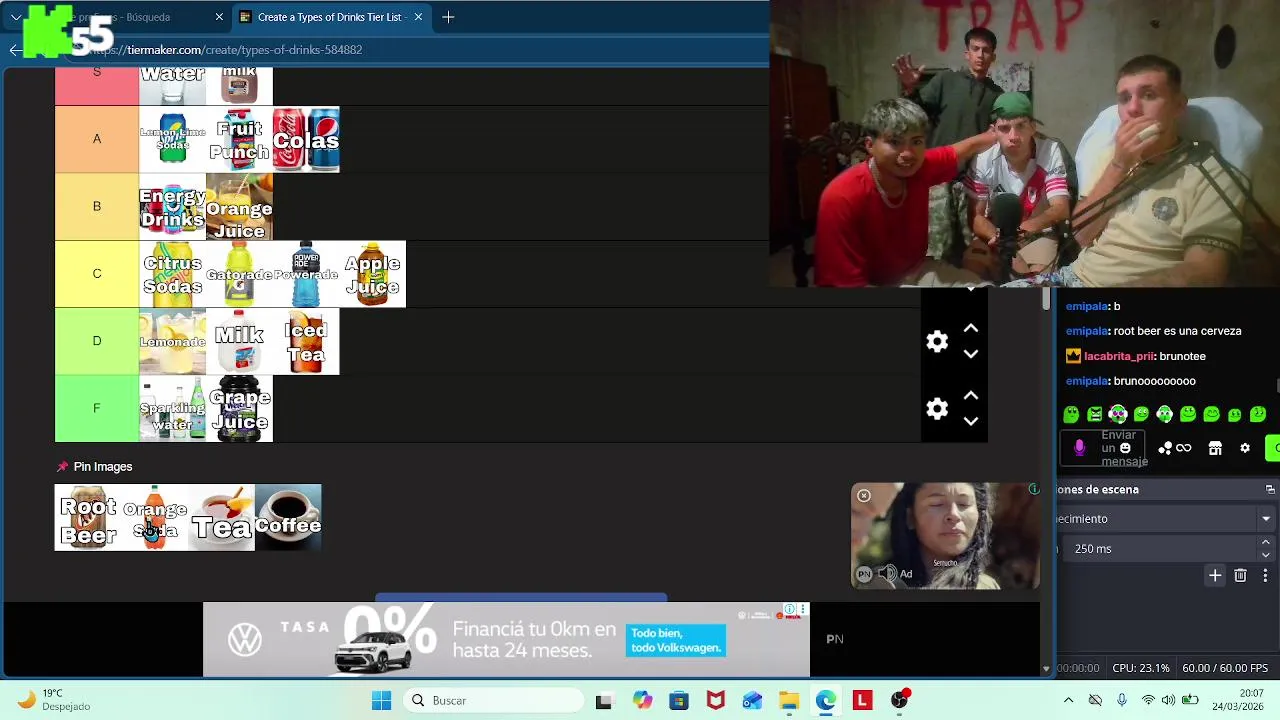This screenshot has height=720, width=1280.
Task: Add new scene transition with plus icon
Action: [x=1215, y=575]
